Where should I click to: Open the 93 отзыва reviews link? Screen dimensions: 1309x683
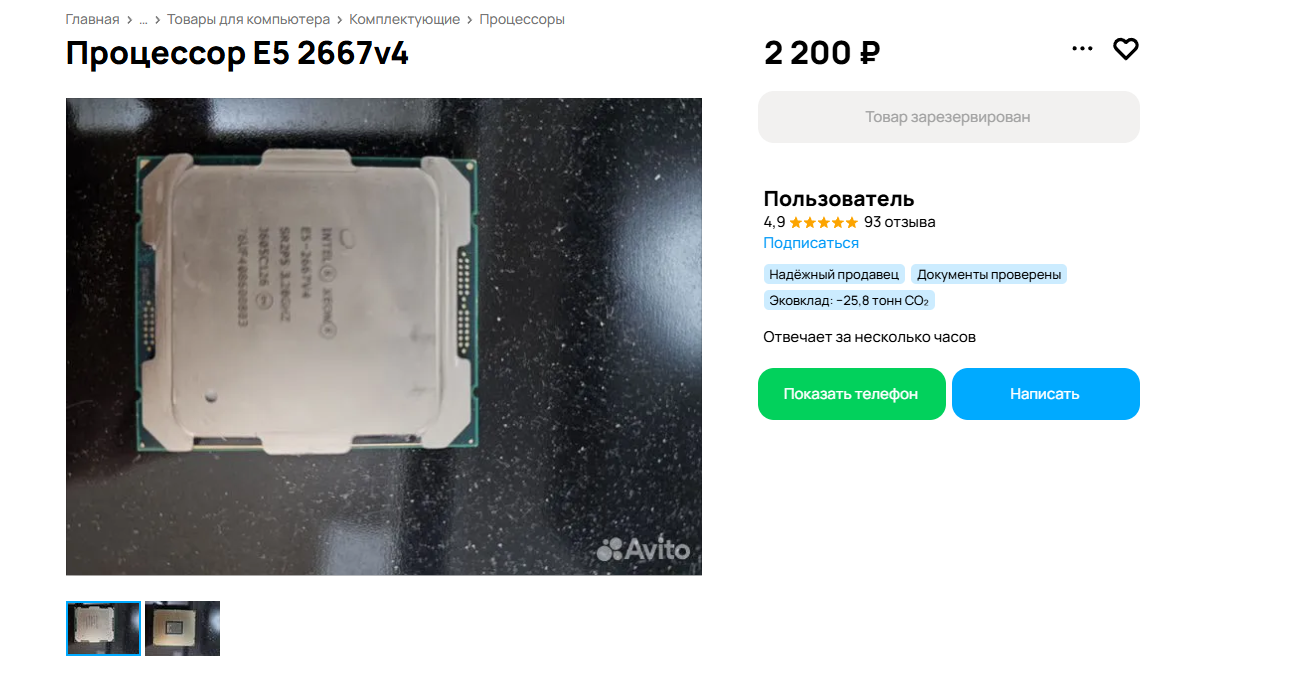900,222
